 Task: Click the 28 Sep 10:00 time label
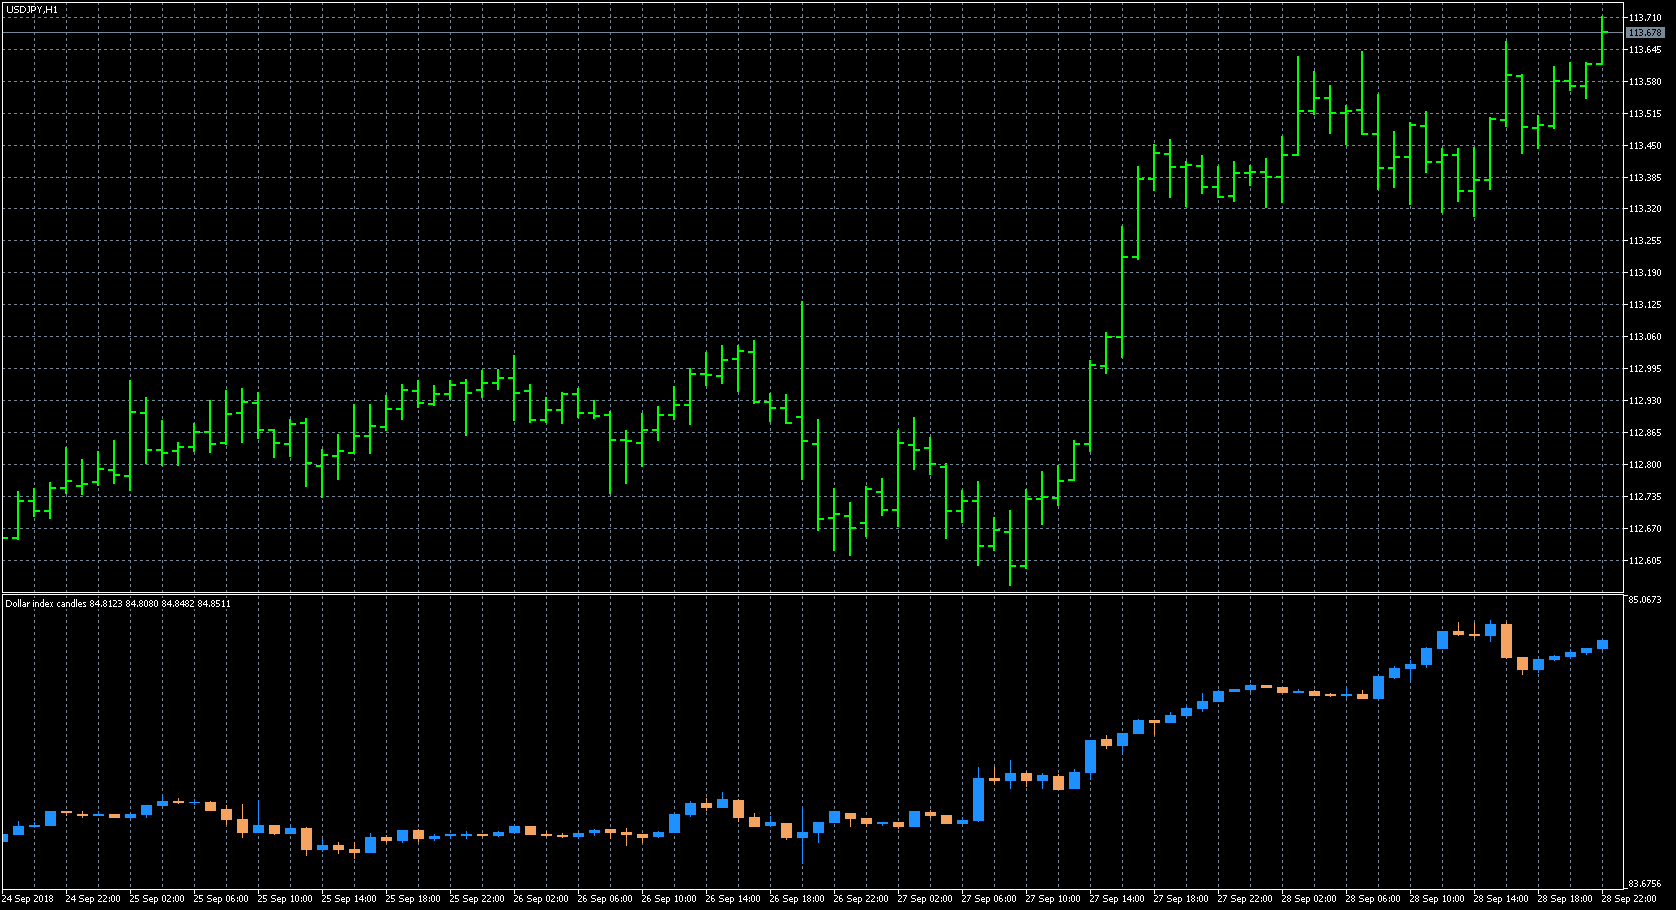tap(1437, 899)
